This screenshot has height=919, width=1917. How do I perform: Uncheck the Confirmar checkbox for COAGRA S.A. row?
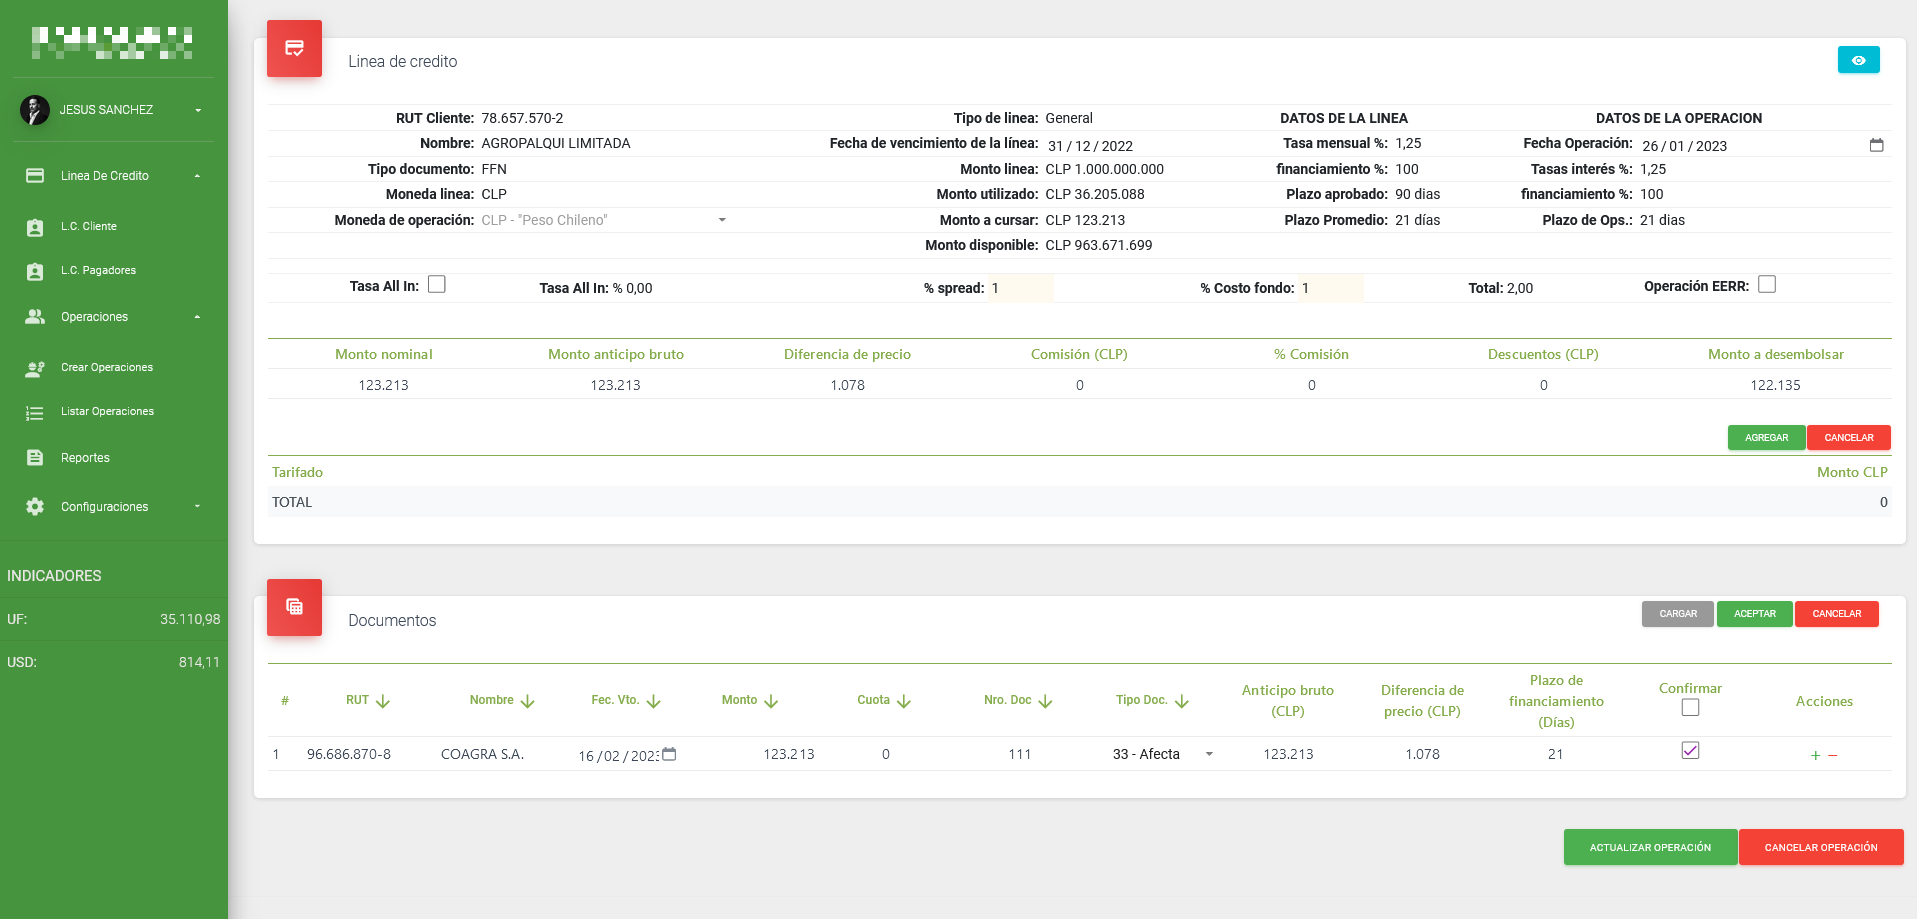point(1690,750)
